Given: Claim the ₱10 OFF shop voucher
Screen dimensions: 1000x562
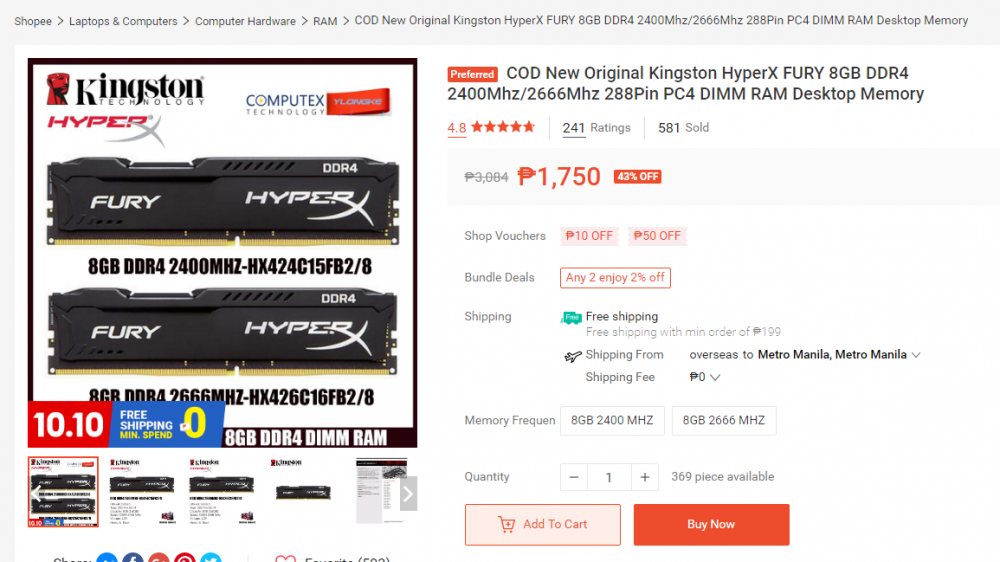Looking at the screenshot, I should coord(589,236).
